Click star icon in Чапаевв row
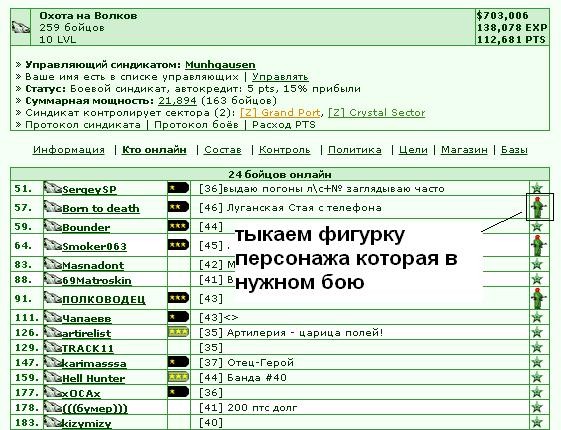 [537, 317]
